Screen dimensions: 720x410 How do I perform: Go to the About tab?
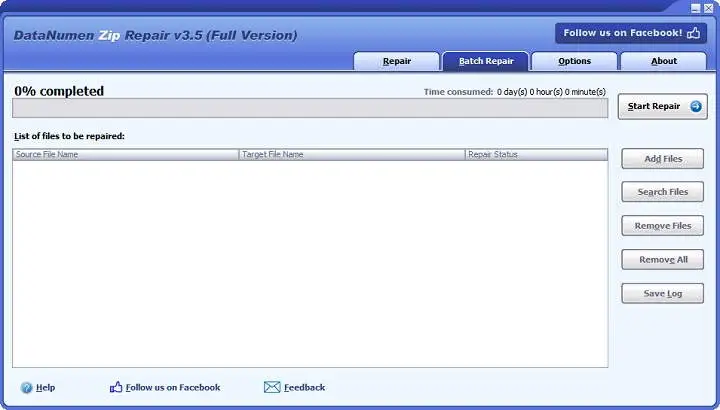coord(664,62)
